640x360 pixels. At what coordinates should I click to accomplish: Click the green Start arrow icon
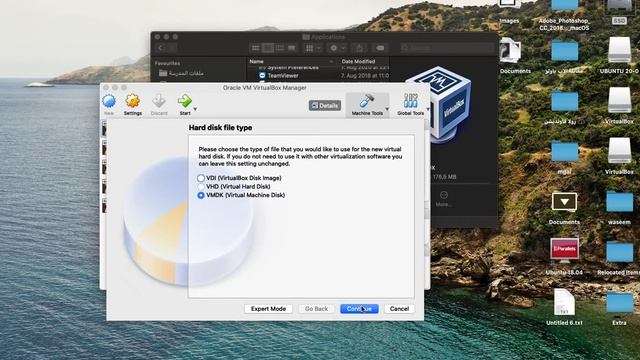tap(184, 101)
